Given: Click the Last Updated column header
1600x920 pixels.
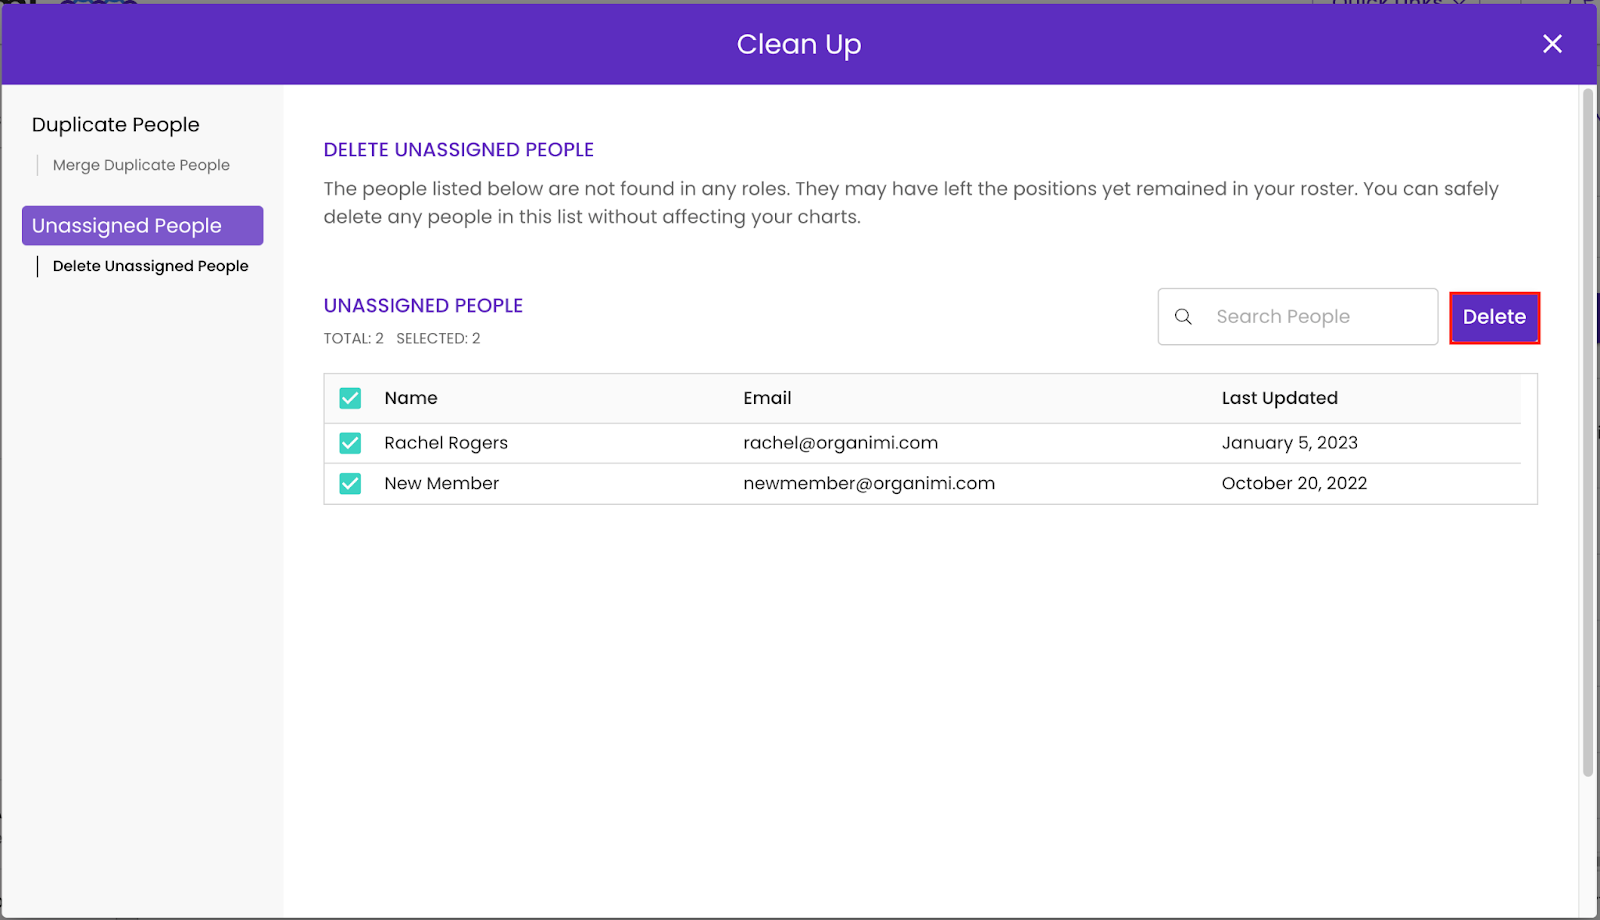Looking at the screenshot, I should point(1279,398).
